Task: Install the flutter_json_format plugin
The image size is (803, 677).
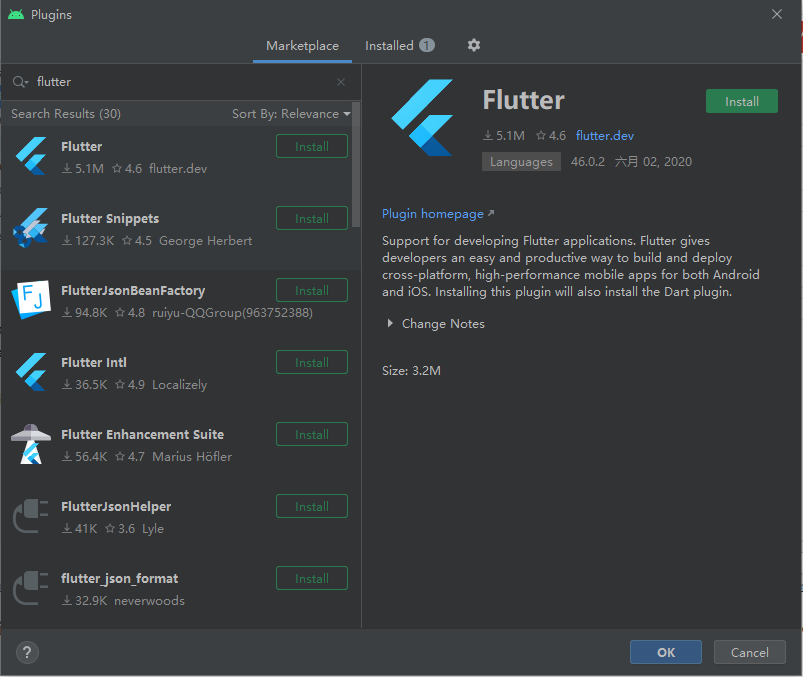Action: point(312,579)
